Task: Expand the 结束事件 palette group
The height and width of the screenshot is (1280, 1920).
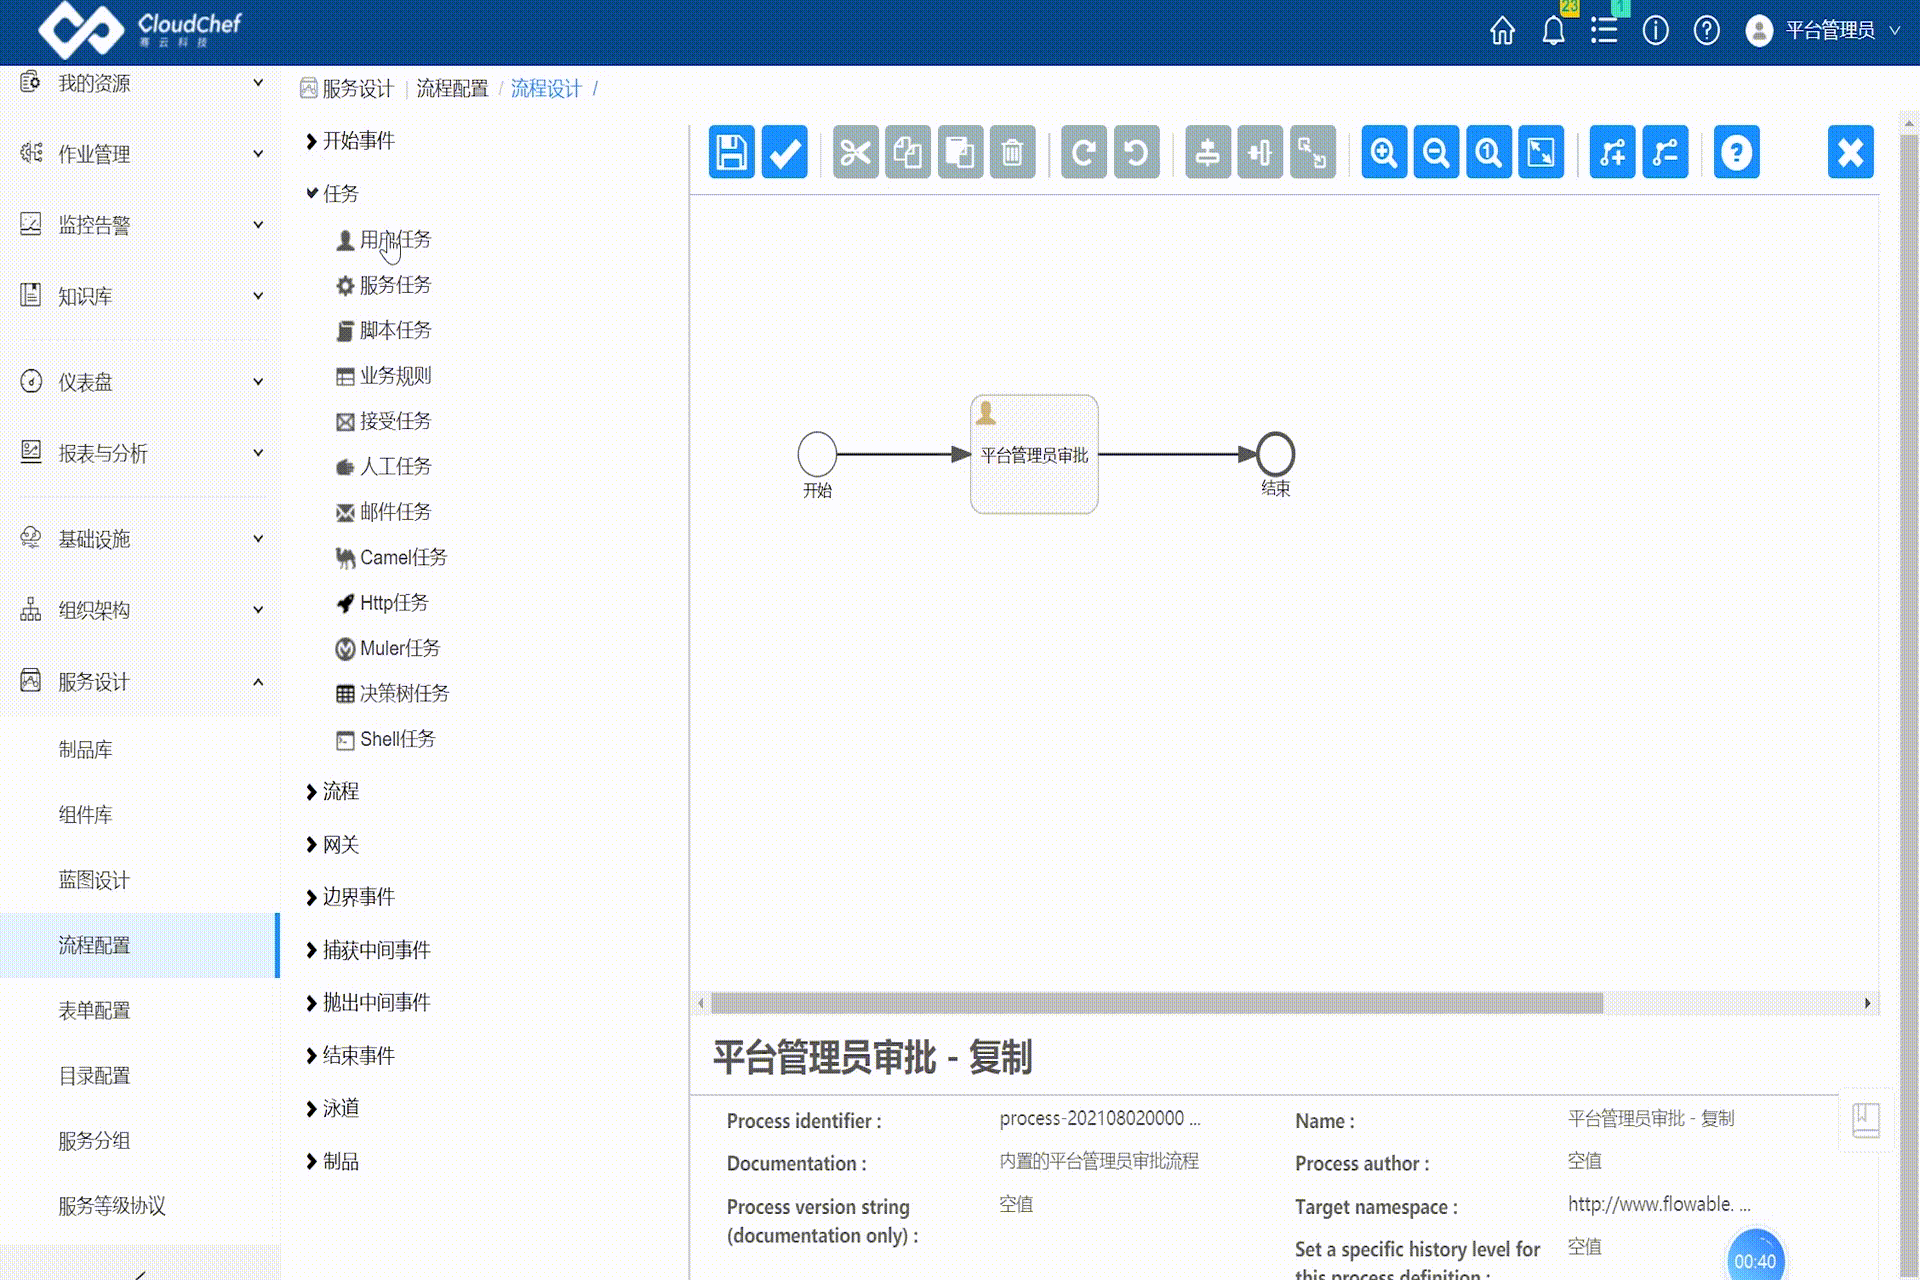Action: pos(350,1056)
